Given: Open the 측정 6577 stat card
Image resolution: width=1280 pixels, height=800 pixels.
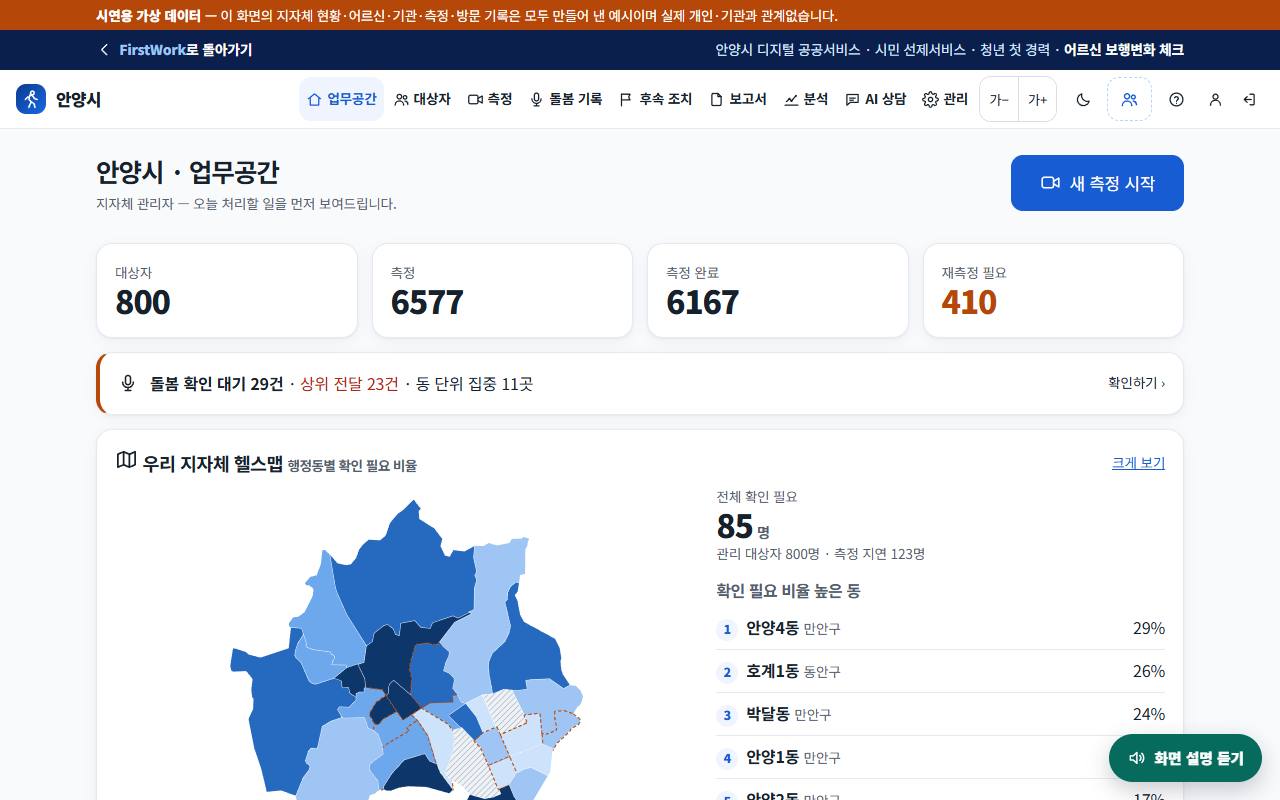Looking at the screenshot, I should coord(502,291).
